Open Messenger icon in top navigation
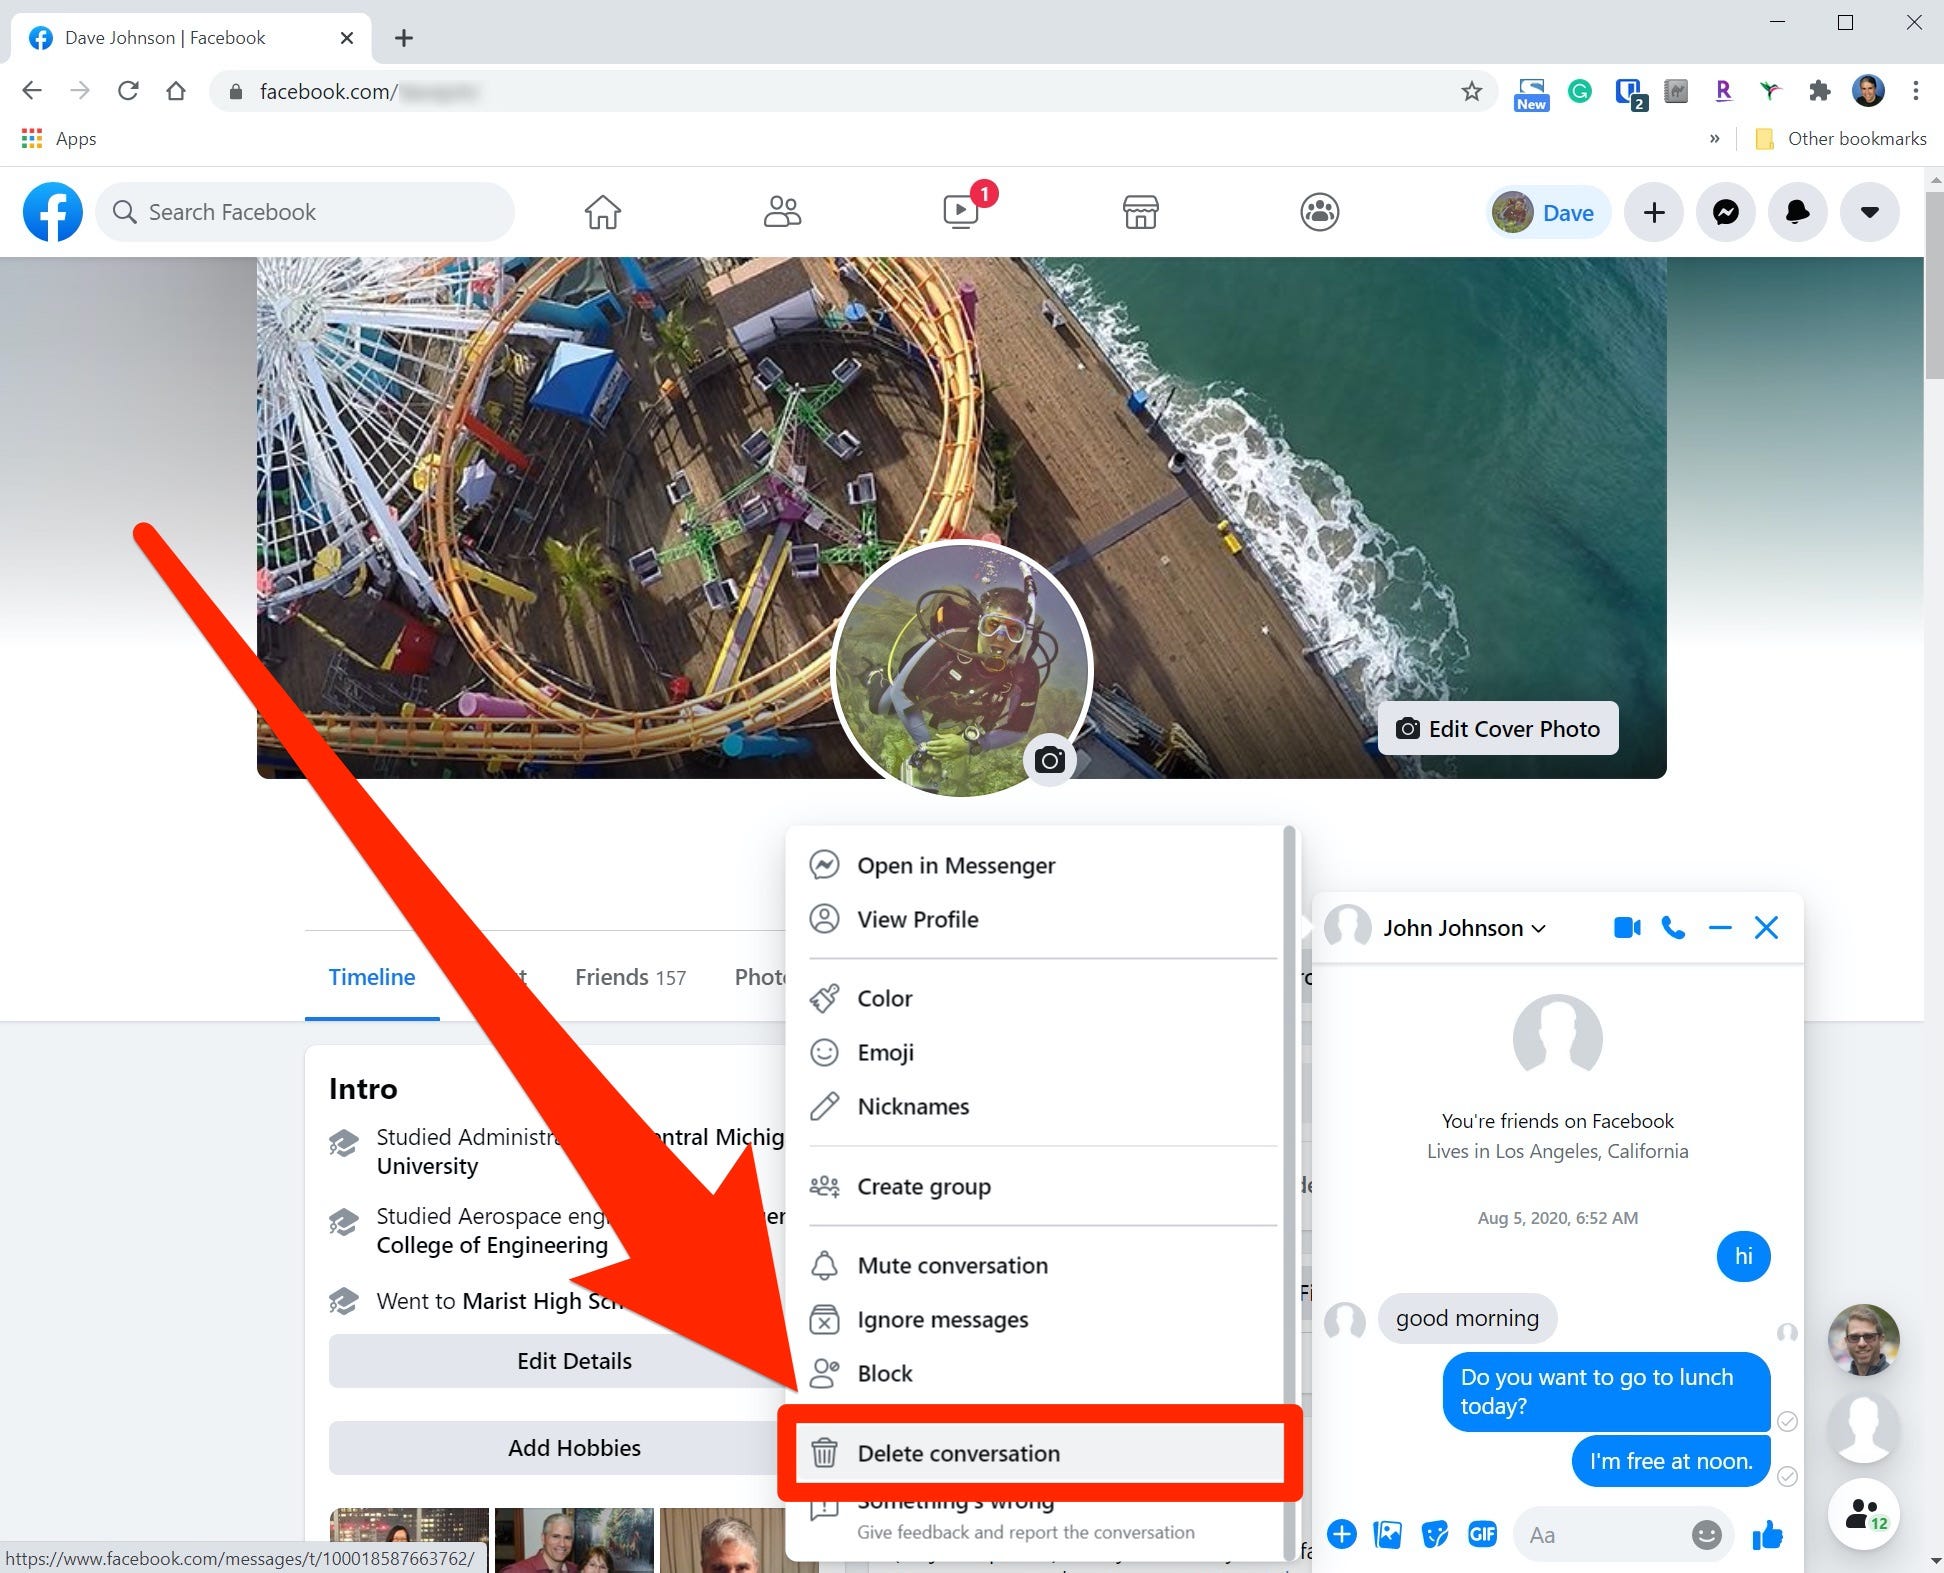 (x=1725, y=212)
